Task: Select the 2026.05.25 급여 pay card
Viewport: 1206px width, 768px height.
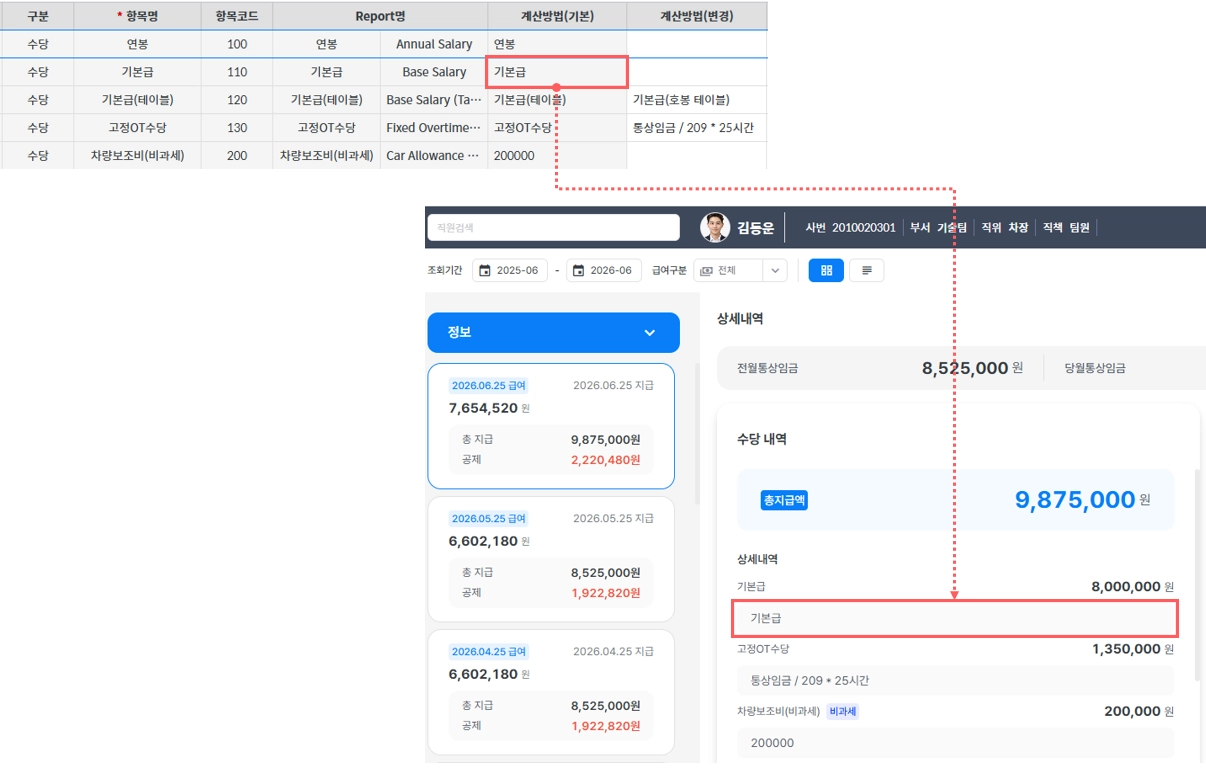Action: click(x=551, y=559)
